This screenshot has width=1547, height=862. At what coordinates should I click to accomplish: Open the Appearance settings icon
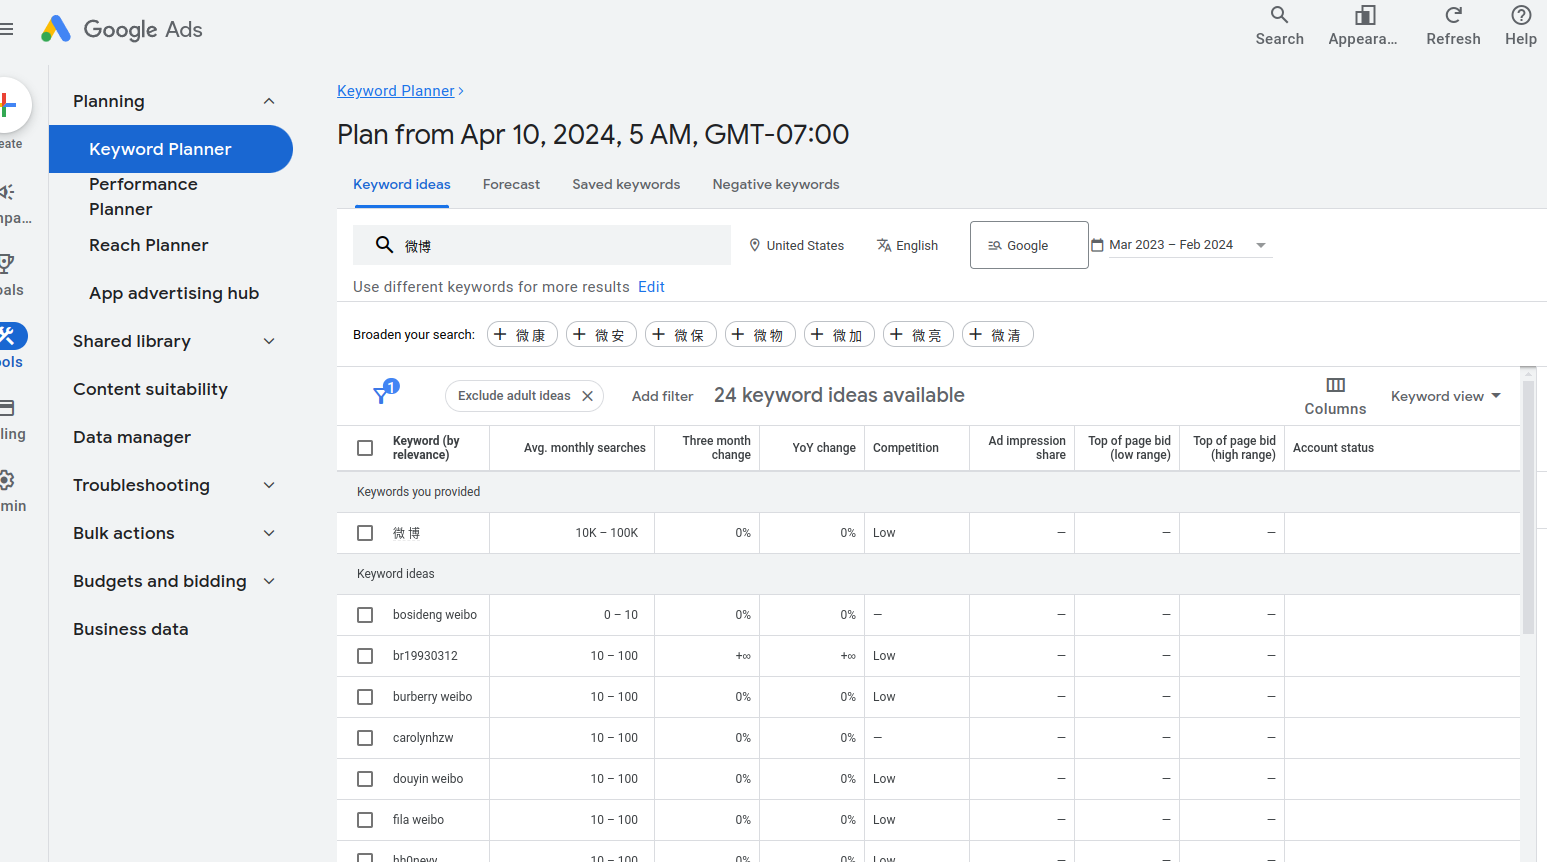1363,26
